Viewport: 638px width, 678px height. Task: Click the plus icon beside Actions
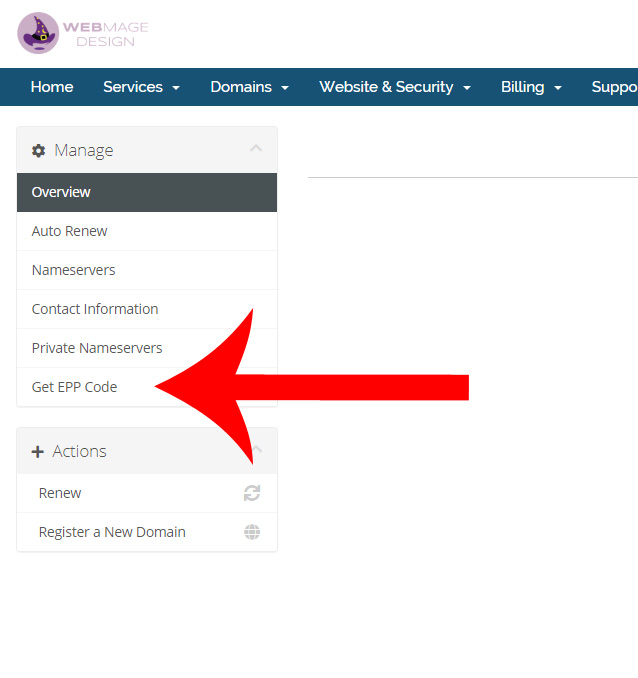click(x=38, y=452)
